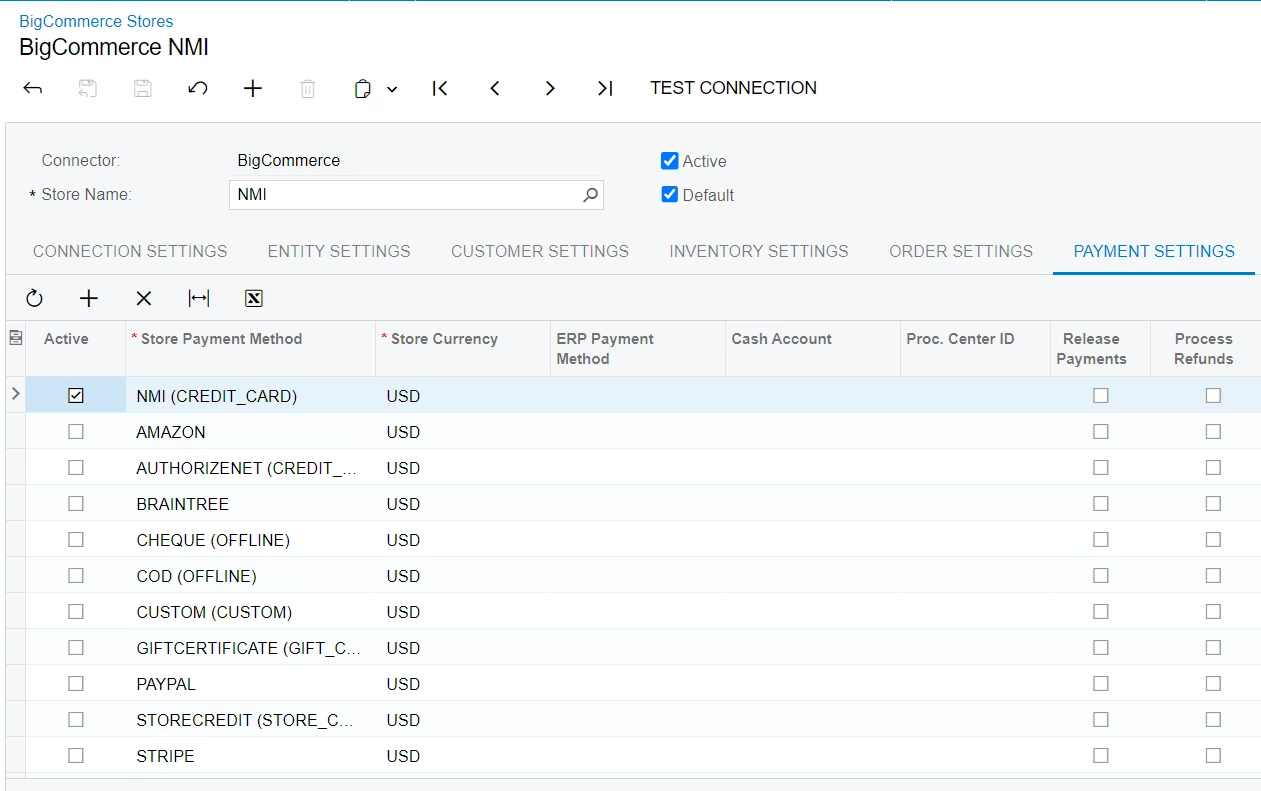This screenshot has height=791, width=1261.
Task: Export the grid to Excel
Action: click(x=253, y=298)
